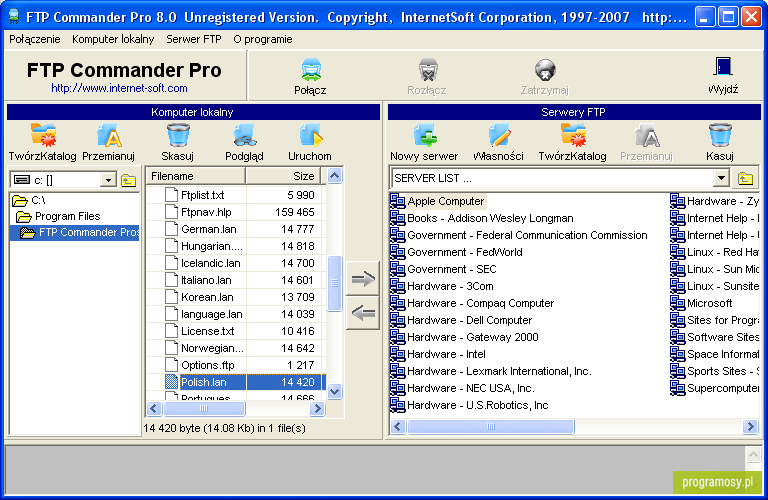768x500 pixels.
Task: Click file list vertical scrollbar thumb
Action: pos(335,283)
